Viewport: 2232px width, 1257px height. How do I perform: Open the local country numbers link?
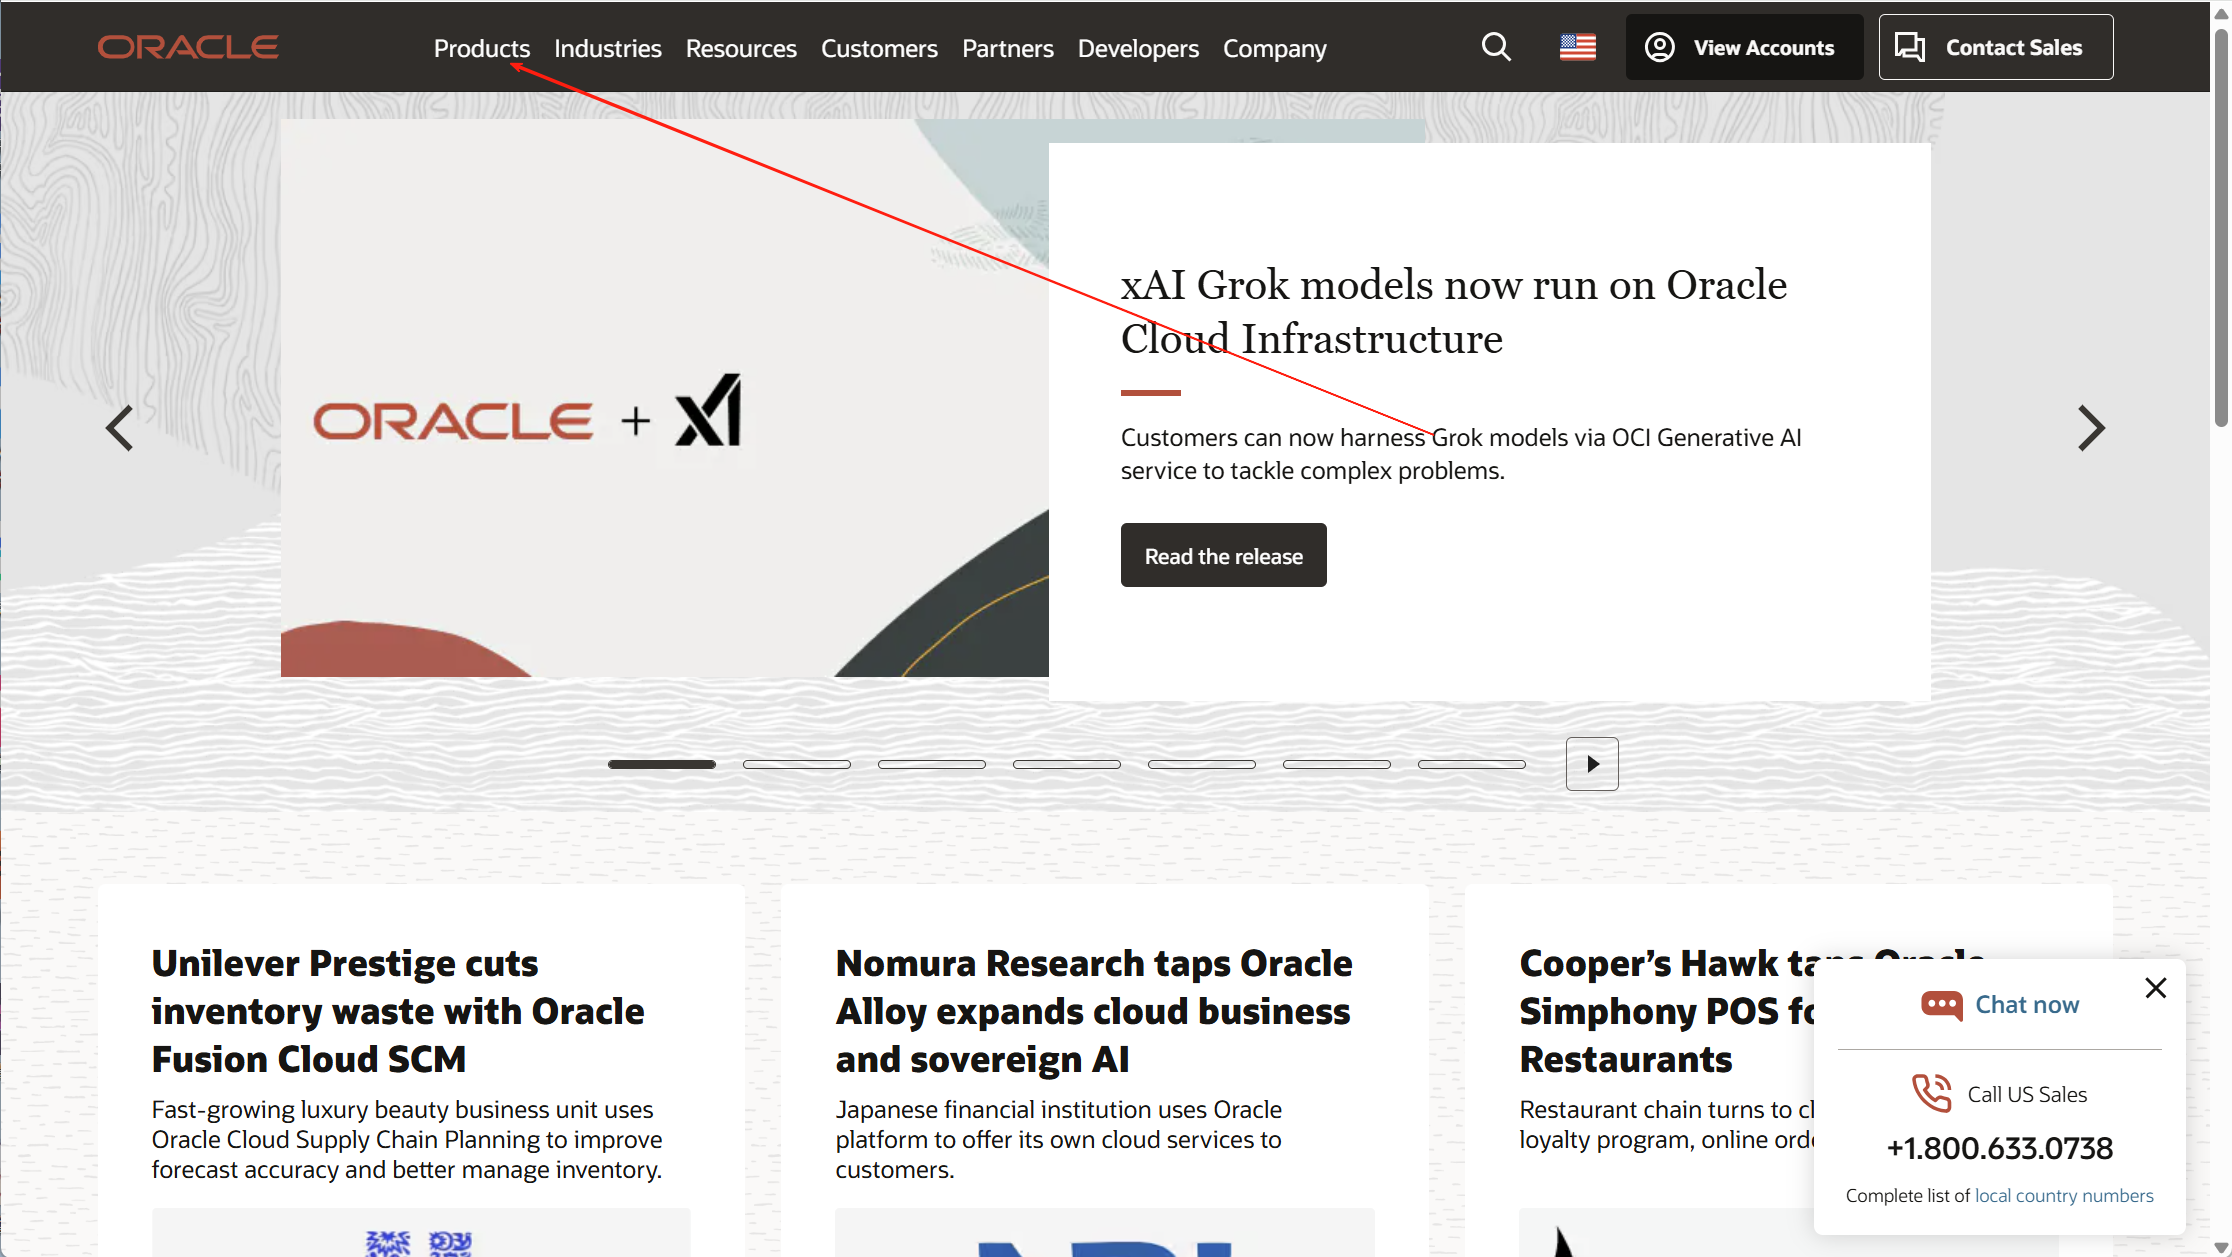point(2064,1196)
